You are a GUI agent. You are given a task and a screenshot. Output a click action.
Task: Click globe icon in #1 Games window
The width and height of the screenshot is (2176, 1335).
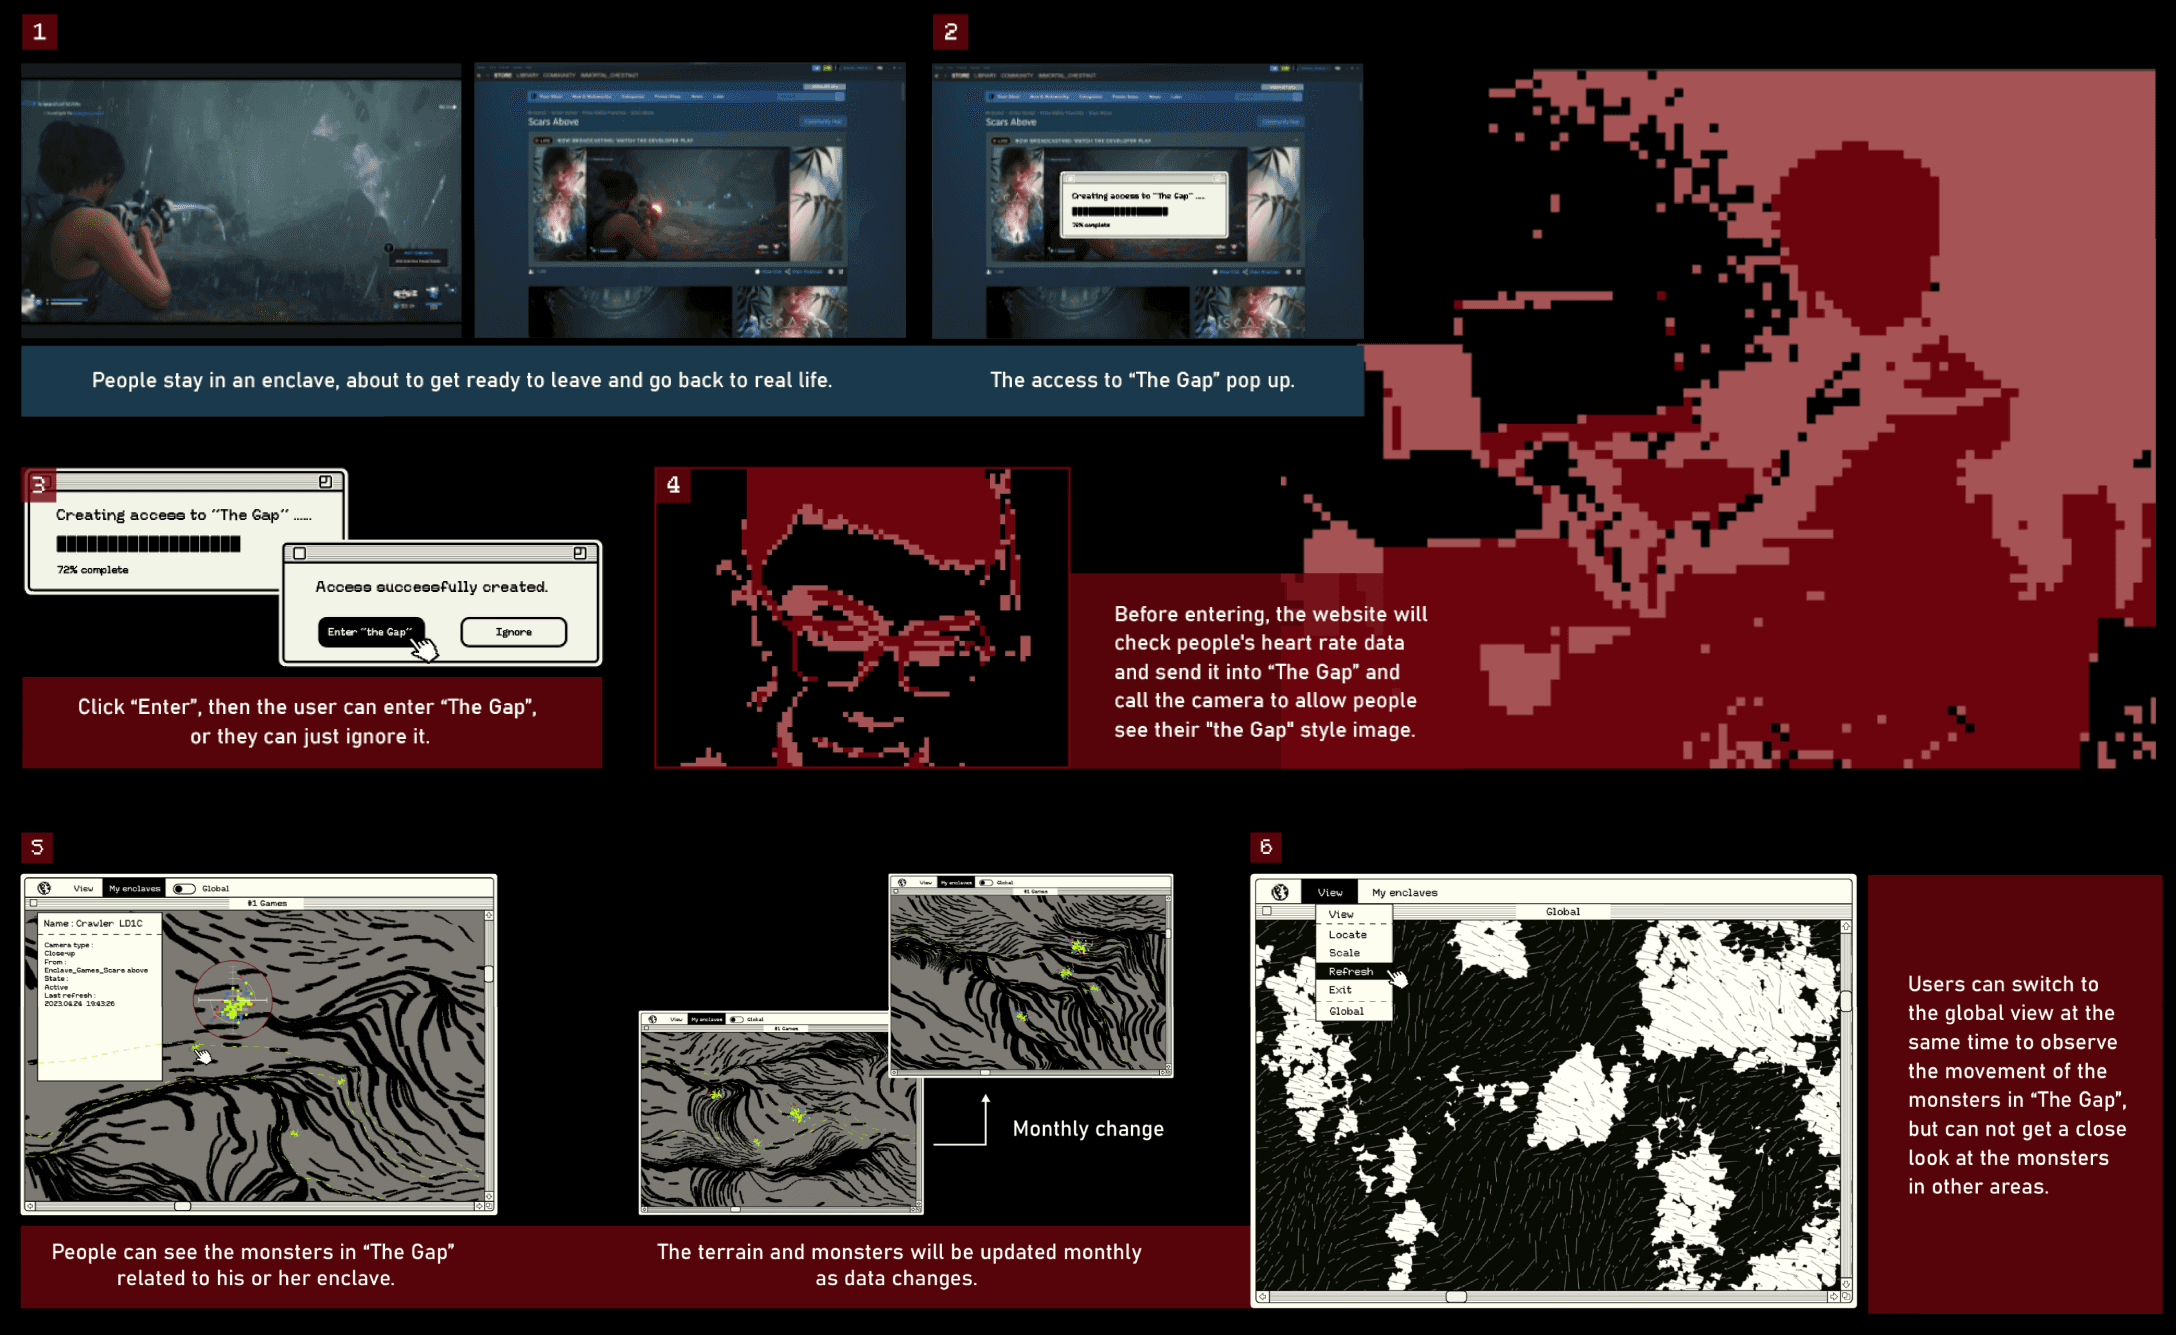tap(44, 888)
